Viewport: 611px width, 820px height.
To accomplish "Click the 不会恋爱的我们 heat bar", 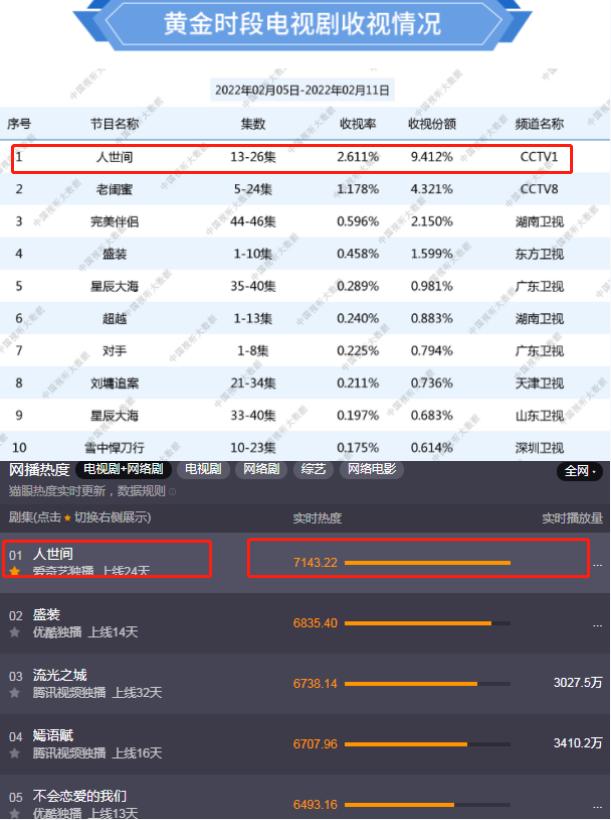I will [x=427, y=805].
